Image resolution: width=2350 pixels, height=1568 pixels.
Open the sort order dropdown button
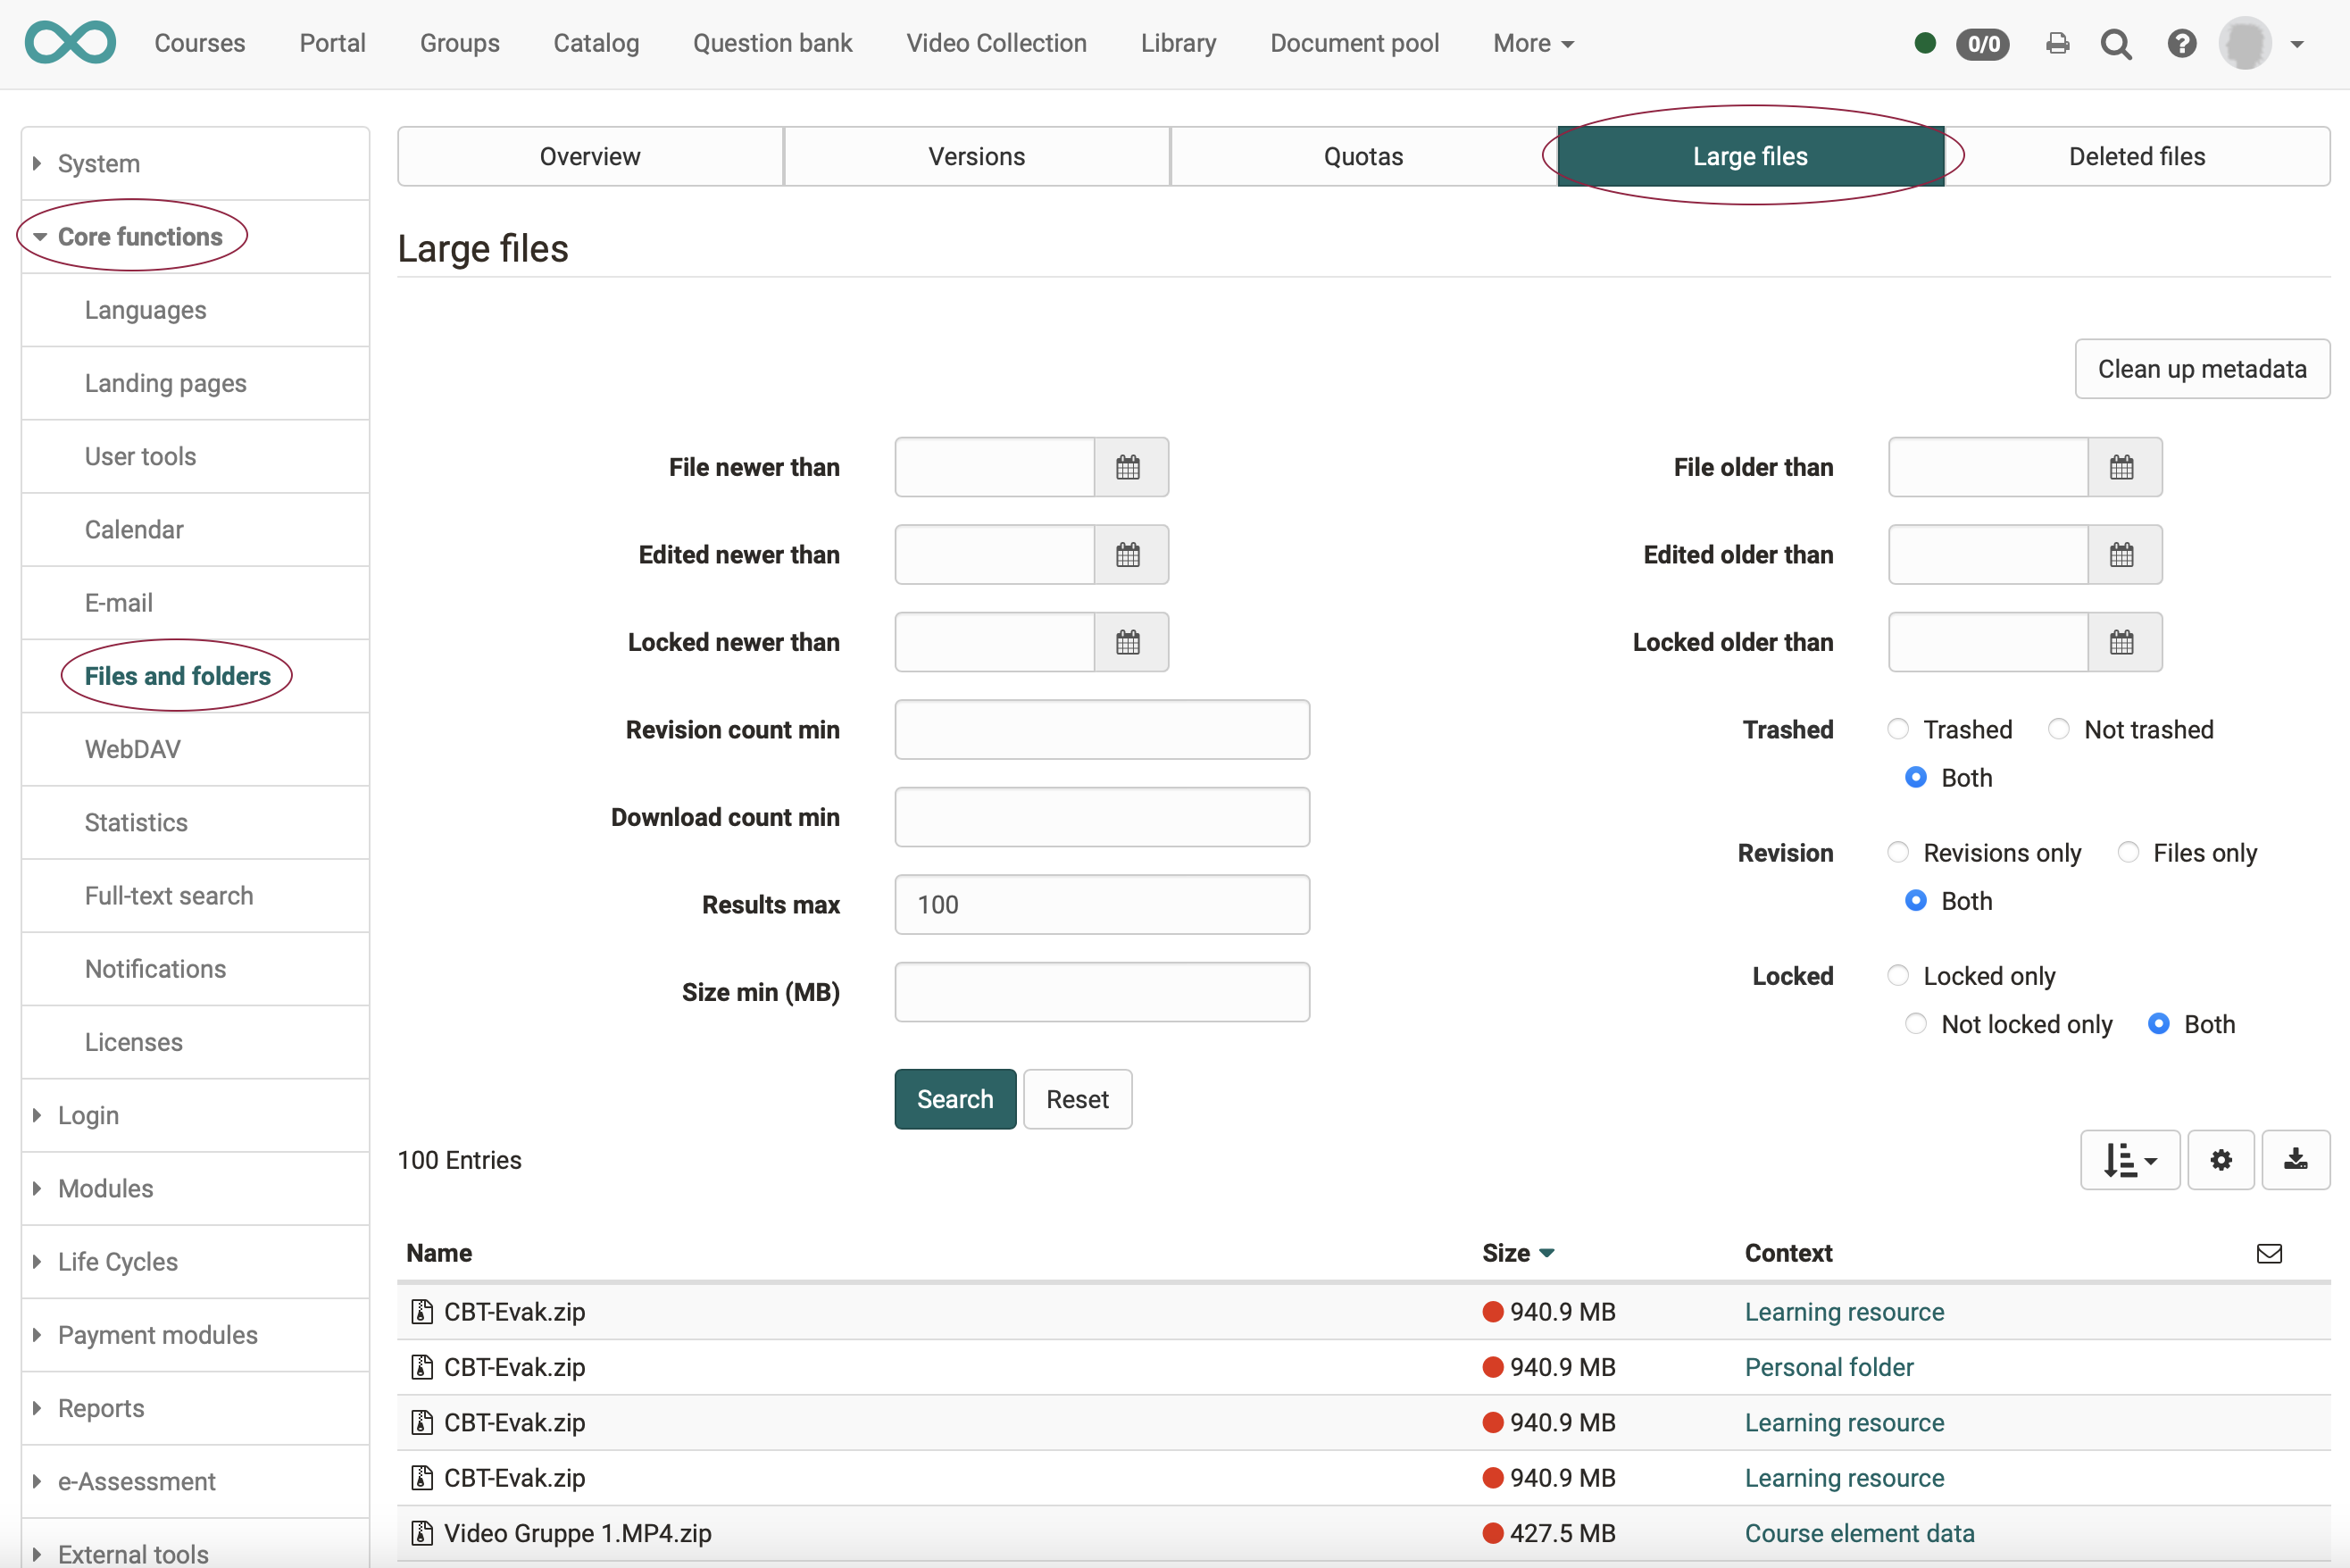(x=2130, y=1160)
